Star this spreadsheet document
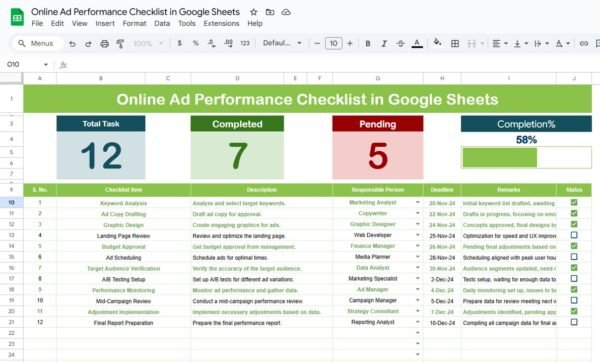The width and height of the screenshot is (600, 363). pos(253,12)
